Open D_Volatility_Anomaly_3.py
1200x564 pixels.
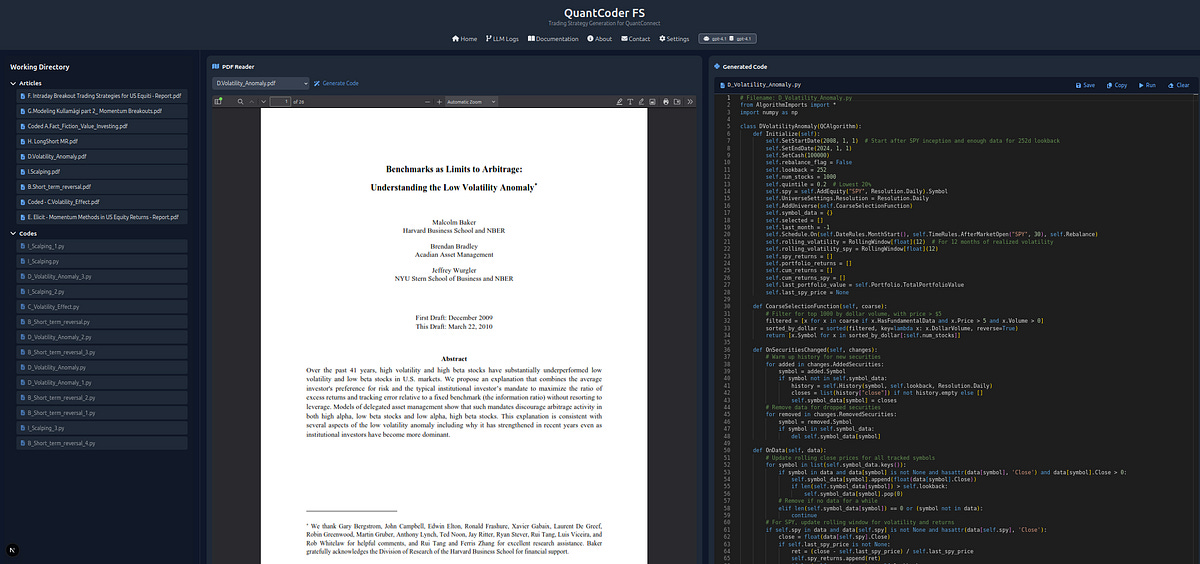pyautogui.click(x=103, y=276)
